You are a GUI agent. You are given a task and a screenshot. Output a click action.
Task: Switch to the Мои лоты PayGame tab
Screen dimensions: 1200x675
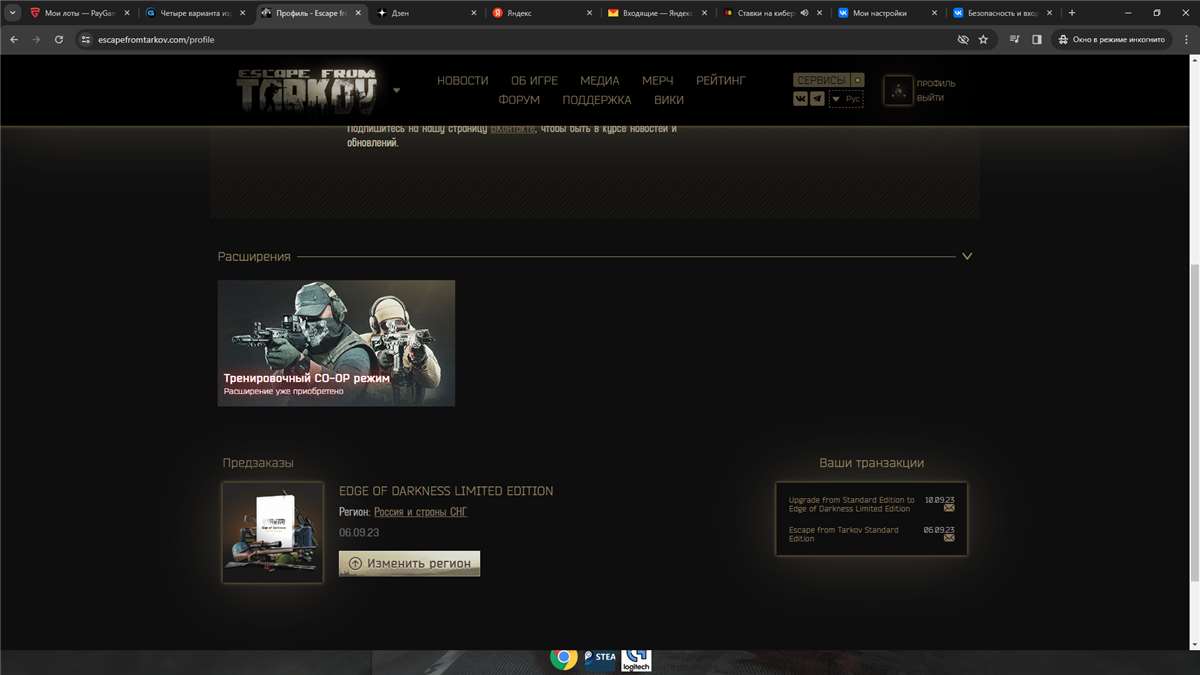tap(78, 13)
